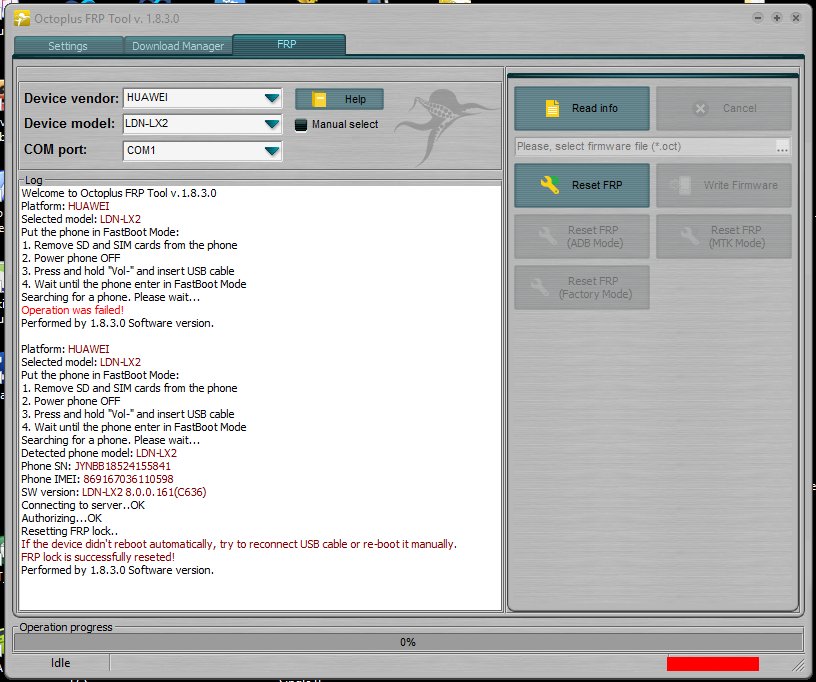Click the Reset FRP (ADB Mode) wrench icon
The image size is (816, 682).
coord(547,236)
